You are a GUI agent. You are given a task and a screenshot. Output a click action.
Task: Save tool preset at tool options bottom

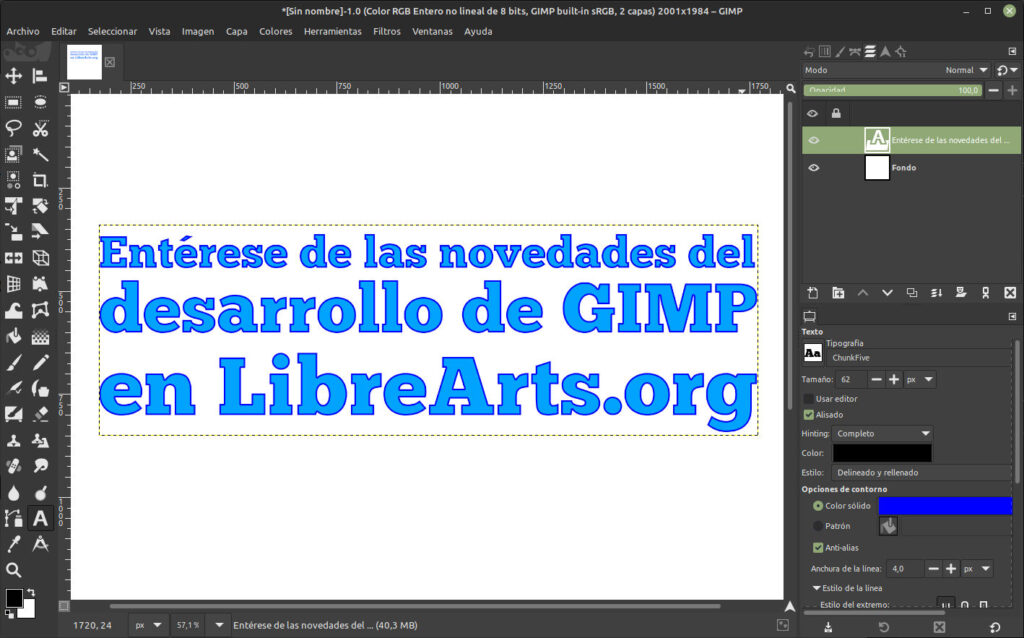828,627
